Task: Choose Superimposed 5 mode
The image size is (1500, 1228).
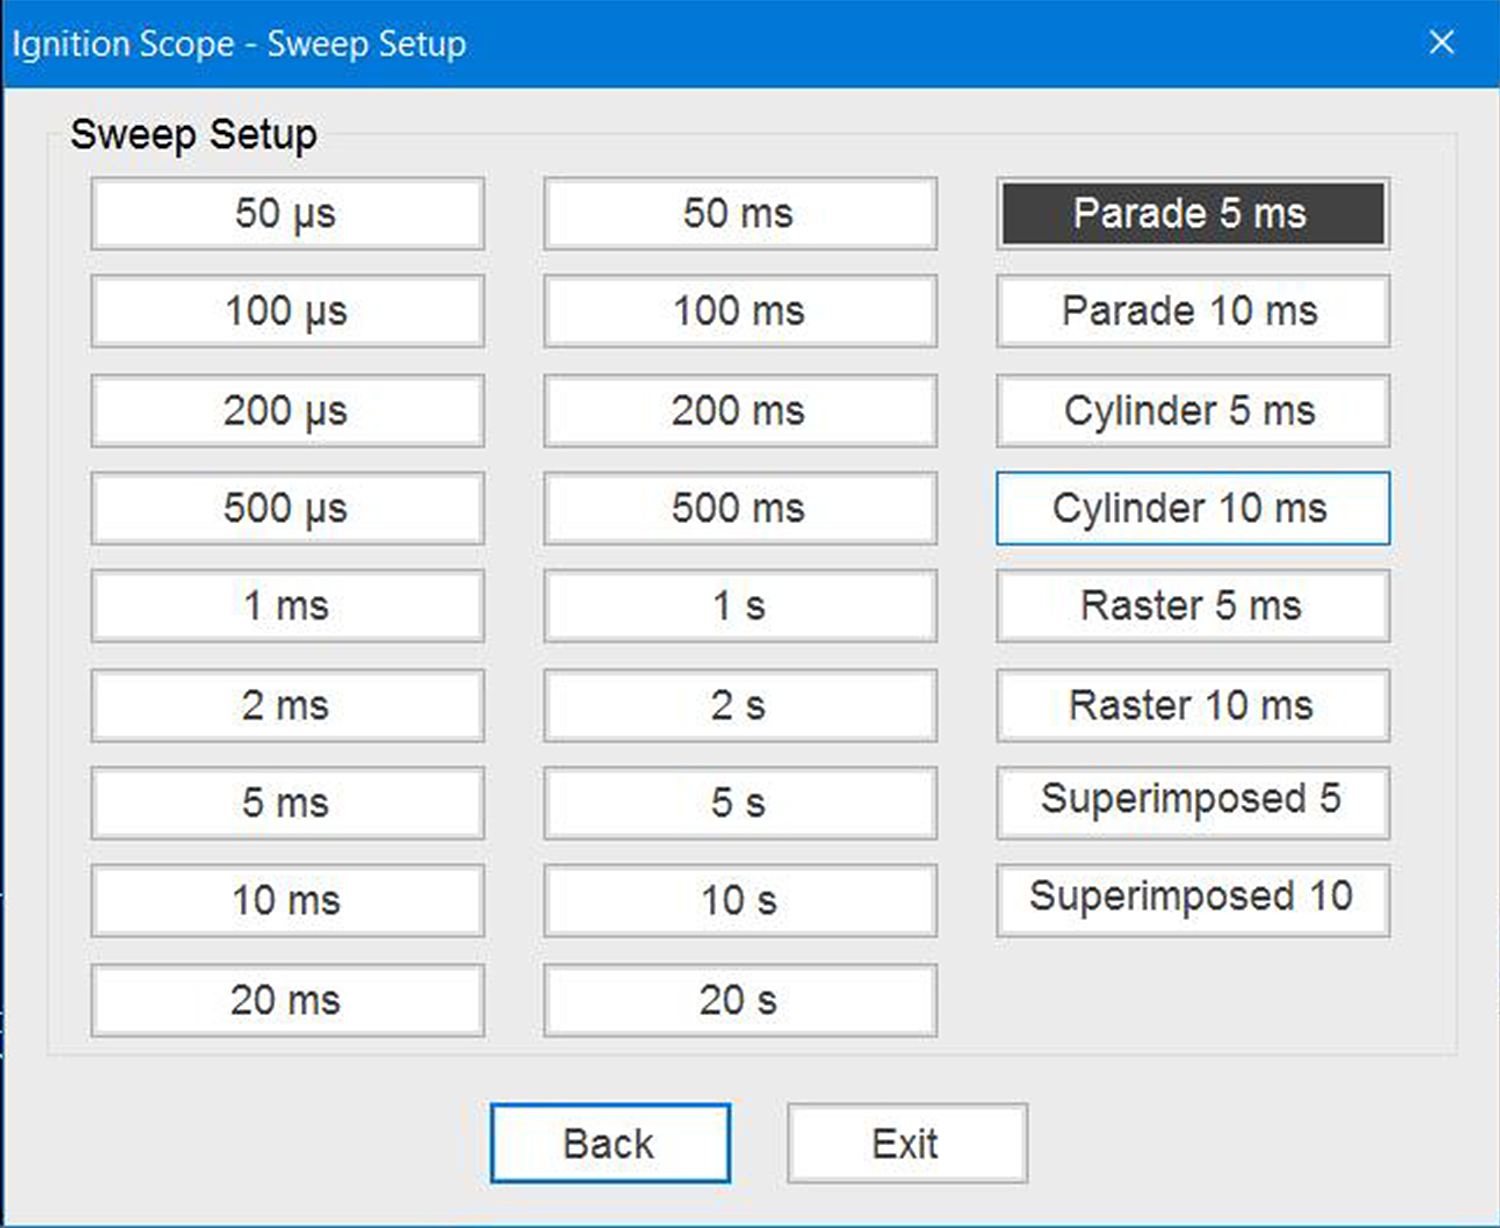Action: [x=1192, y=802]
